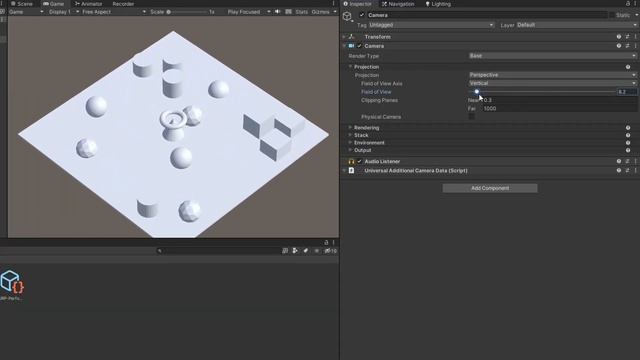Open the Game view mode dropdown
The width and height of the screenshot is (640, 360).
[x=26, y=12]
